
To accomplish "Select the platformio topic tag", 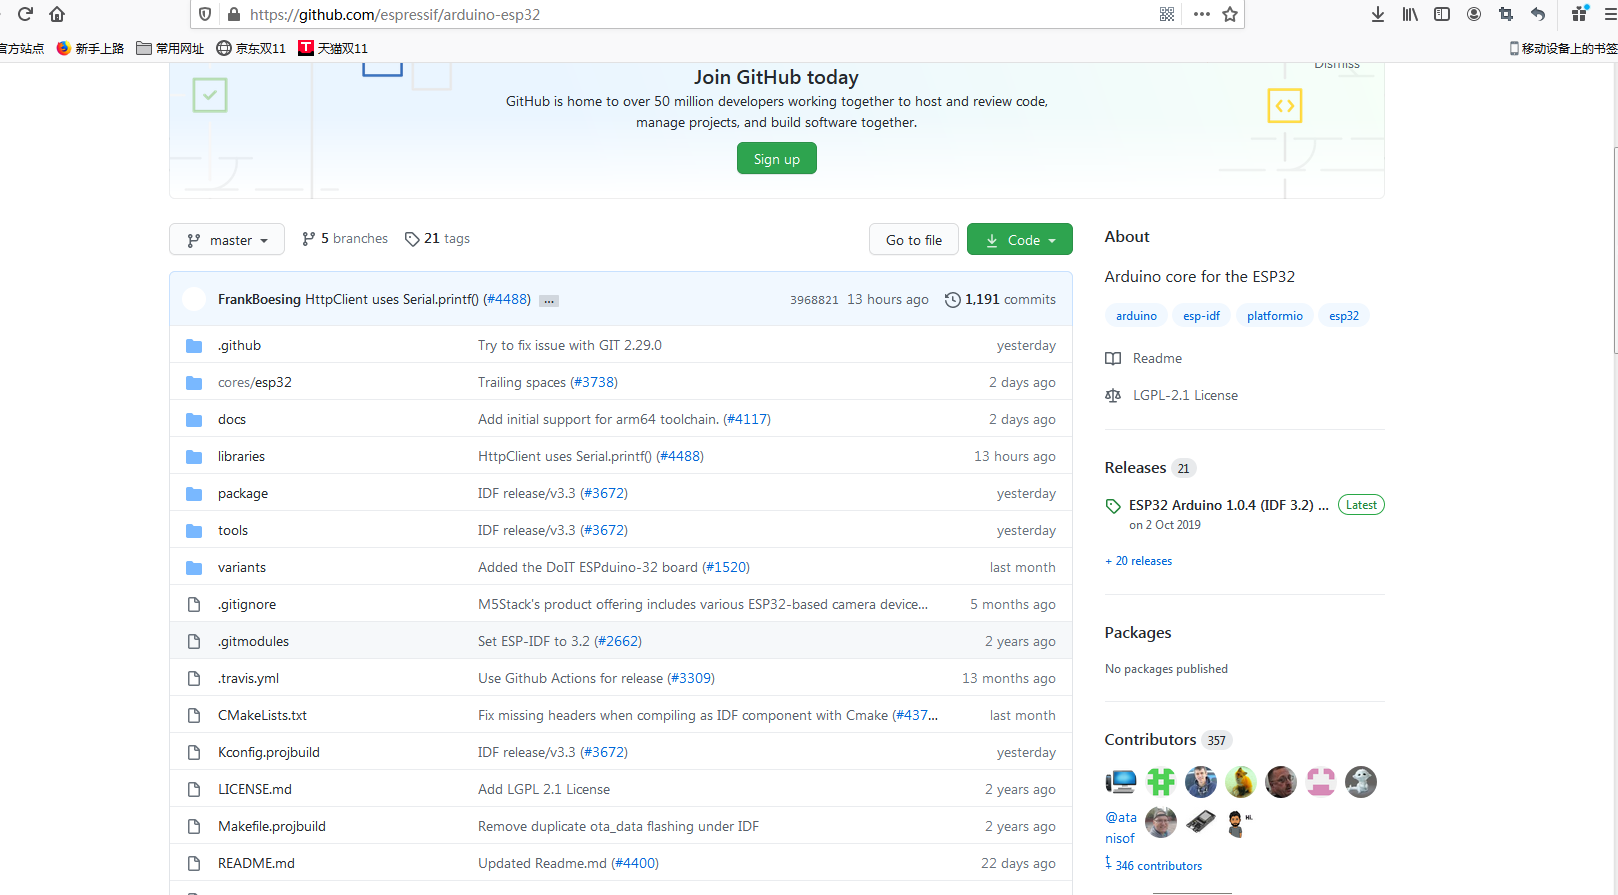I will (x=1275, y=316).
